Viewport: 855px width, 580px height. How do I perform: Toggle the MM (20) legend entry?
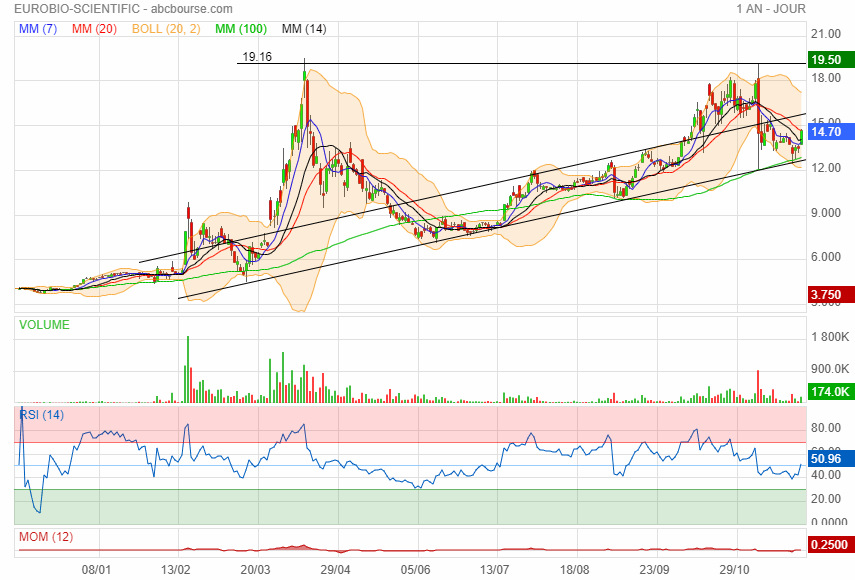93,29
